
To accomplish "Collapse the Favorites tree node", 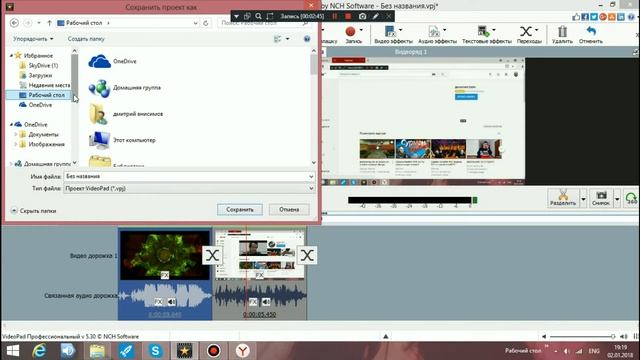I will point(11,56).
